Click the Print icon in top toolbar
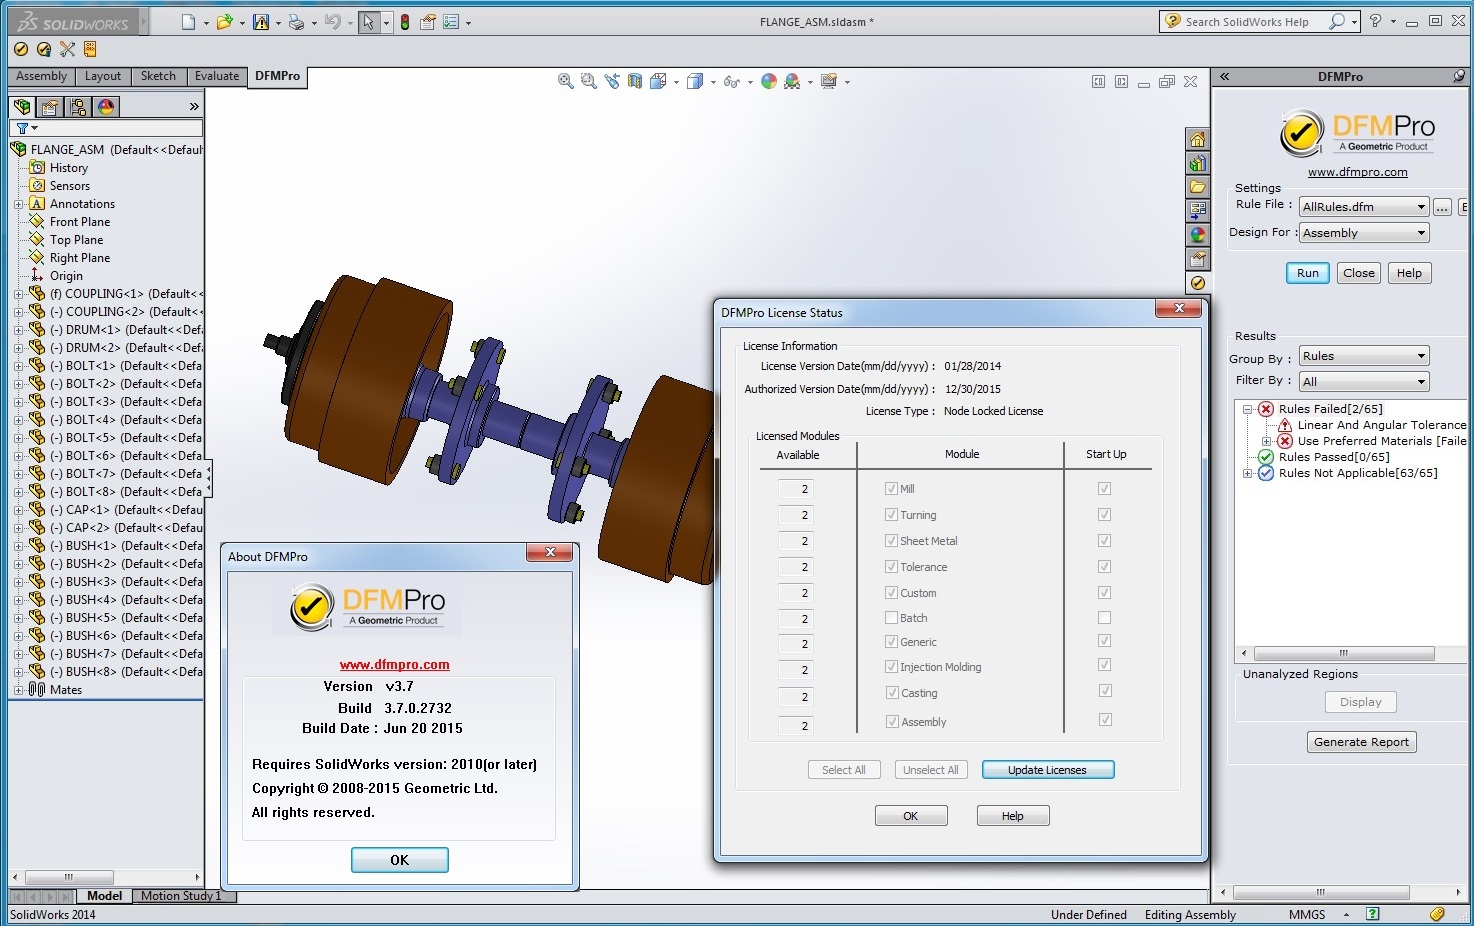This screenshot has height=926, width=1474. click(x=296, y=22)
